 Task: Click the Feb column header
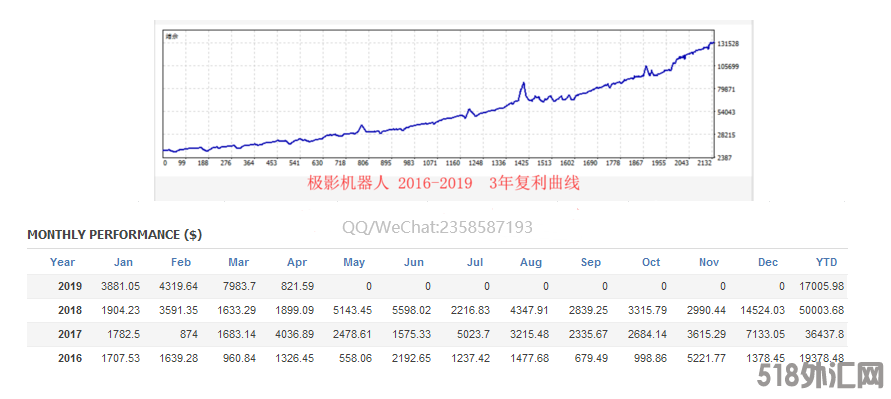[x=181, y=262]
